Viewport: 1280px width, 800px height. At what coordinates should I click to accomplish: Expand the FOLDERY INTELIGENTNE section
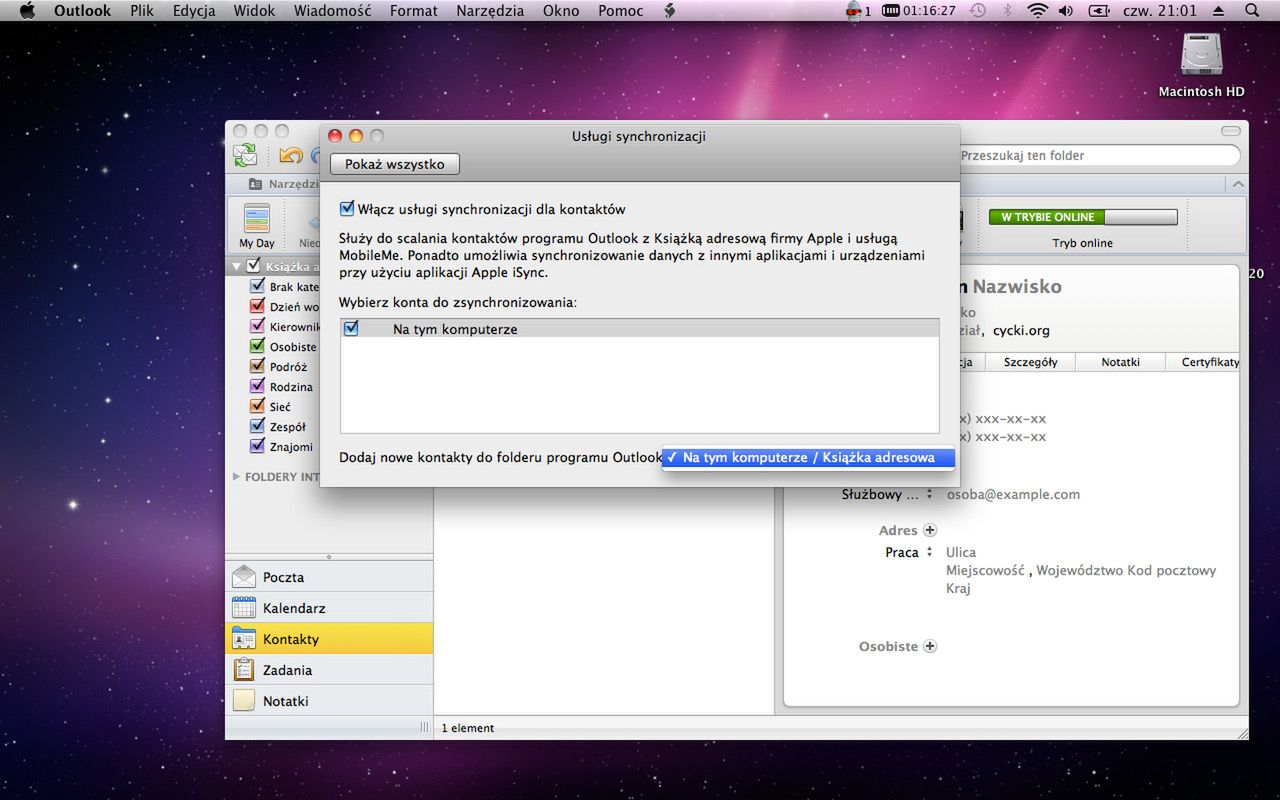(x=237, y=477)
